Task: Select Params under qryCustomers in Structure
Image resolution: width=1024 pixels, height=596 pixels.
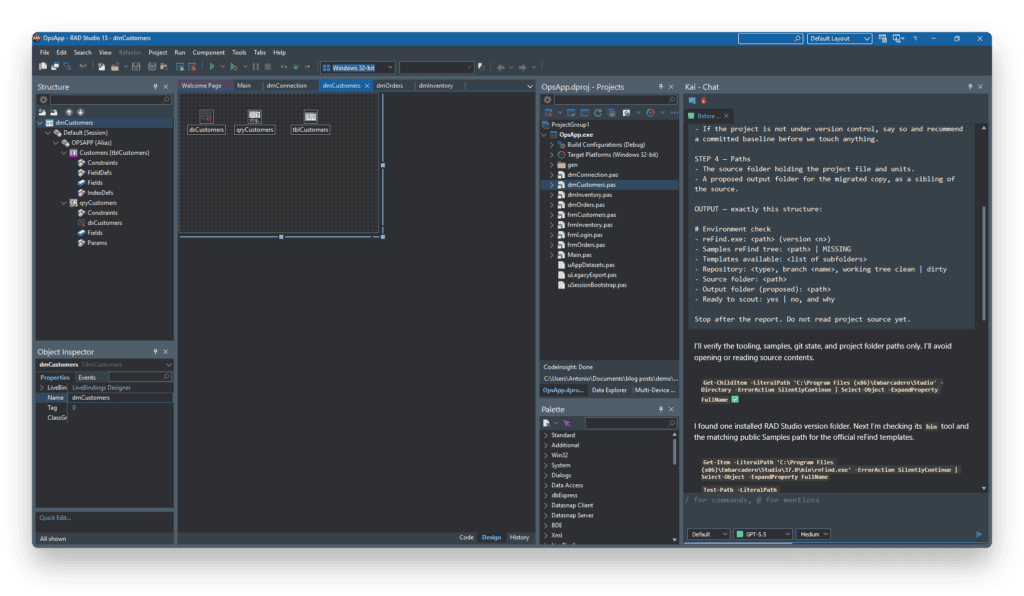Action: (x=97, y=243)
